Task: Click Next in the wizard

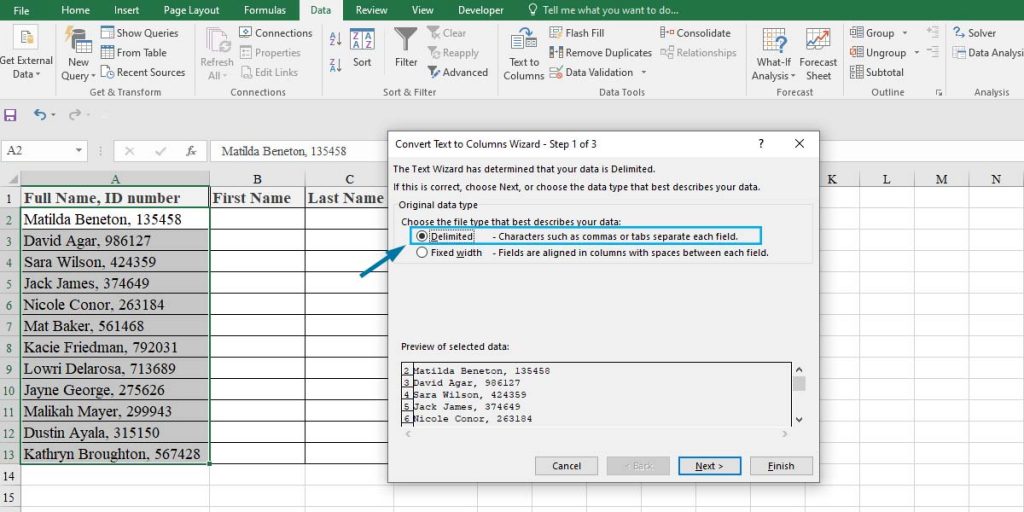Action: click(709, 466)
